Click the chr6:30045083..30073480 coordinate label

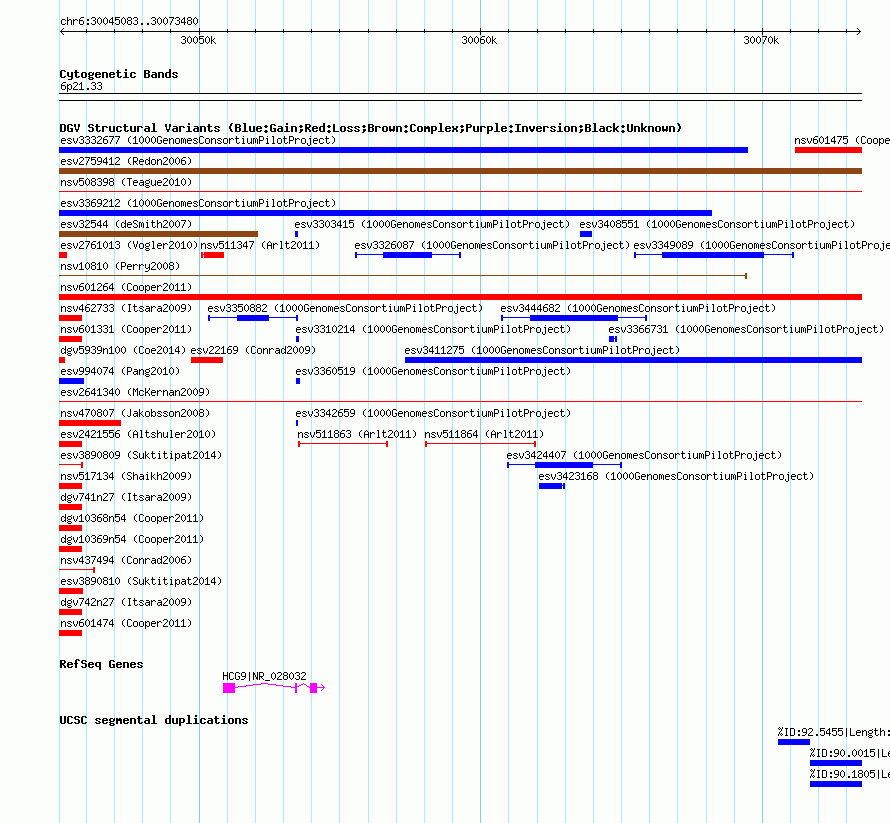[129, 21]
